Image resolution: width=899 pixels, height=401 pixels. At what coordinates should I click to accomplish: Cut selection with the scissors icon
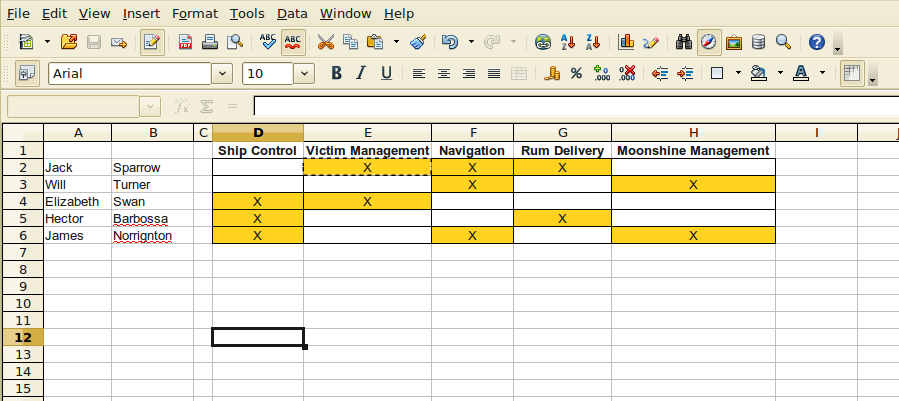pos(325,42)
